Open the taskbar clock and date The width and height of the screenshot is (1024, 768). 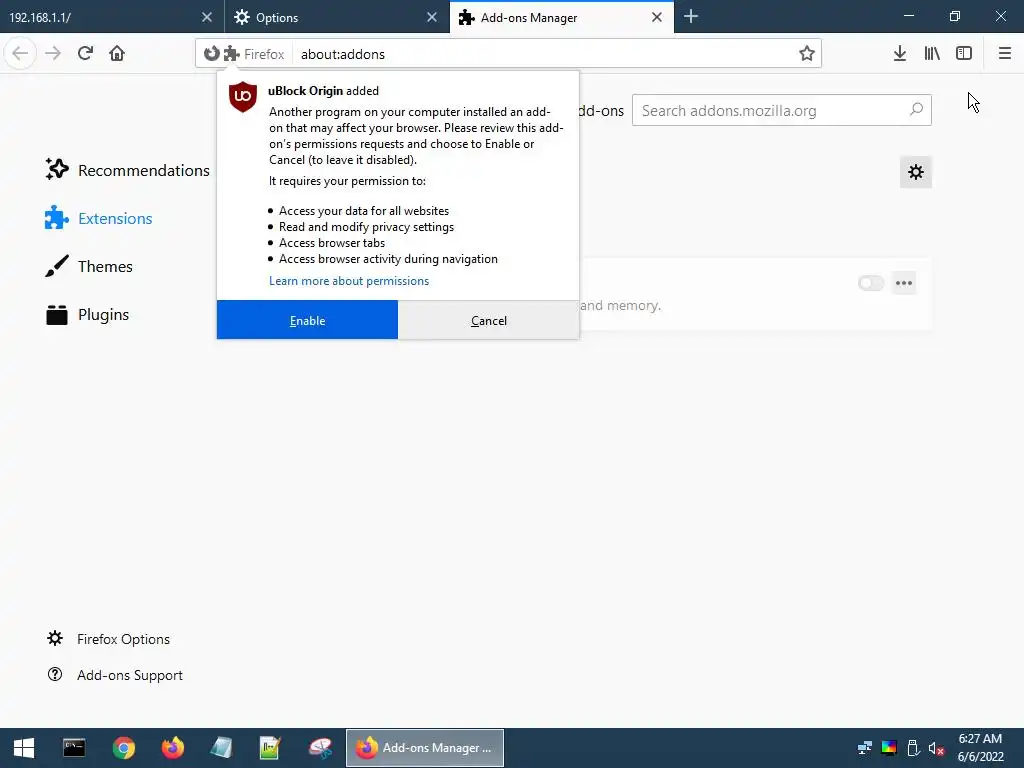980,748
